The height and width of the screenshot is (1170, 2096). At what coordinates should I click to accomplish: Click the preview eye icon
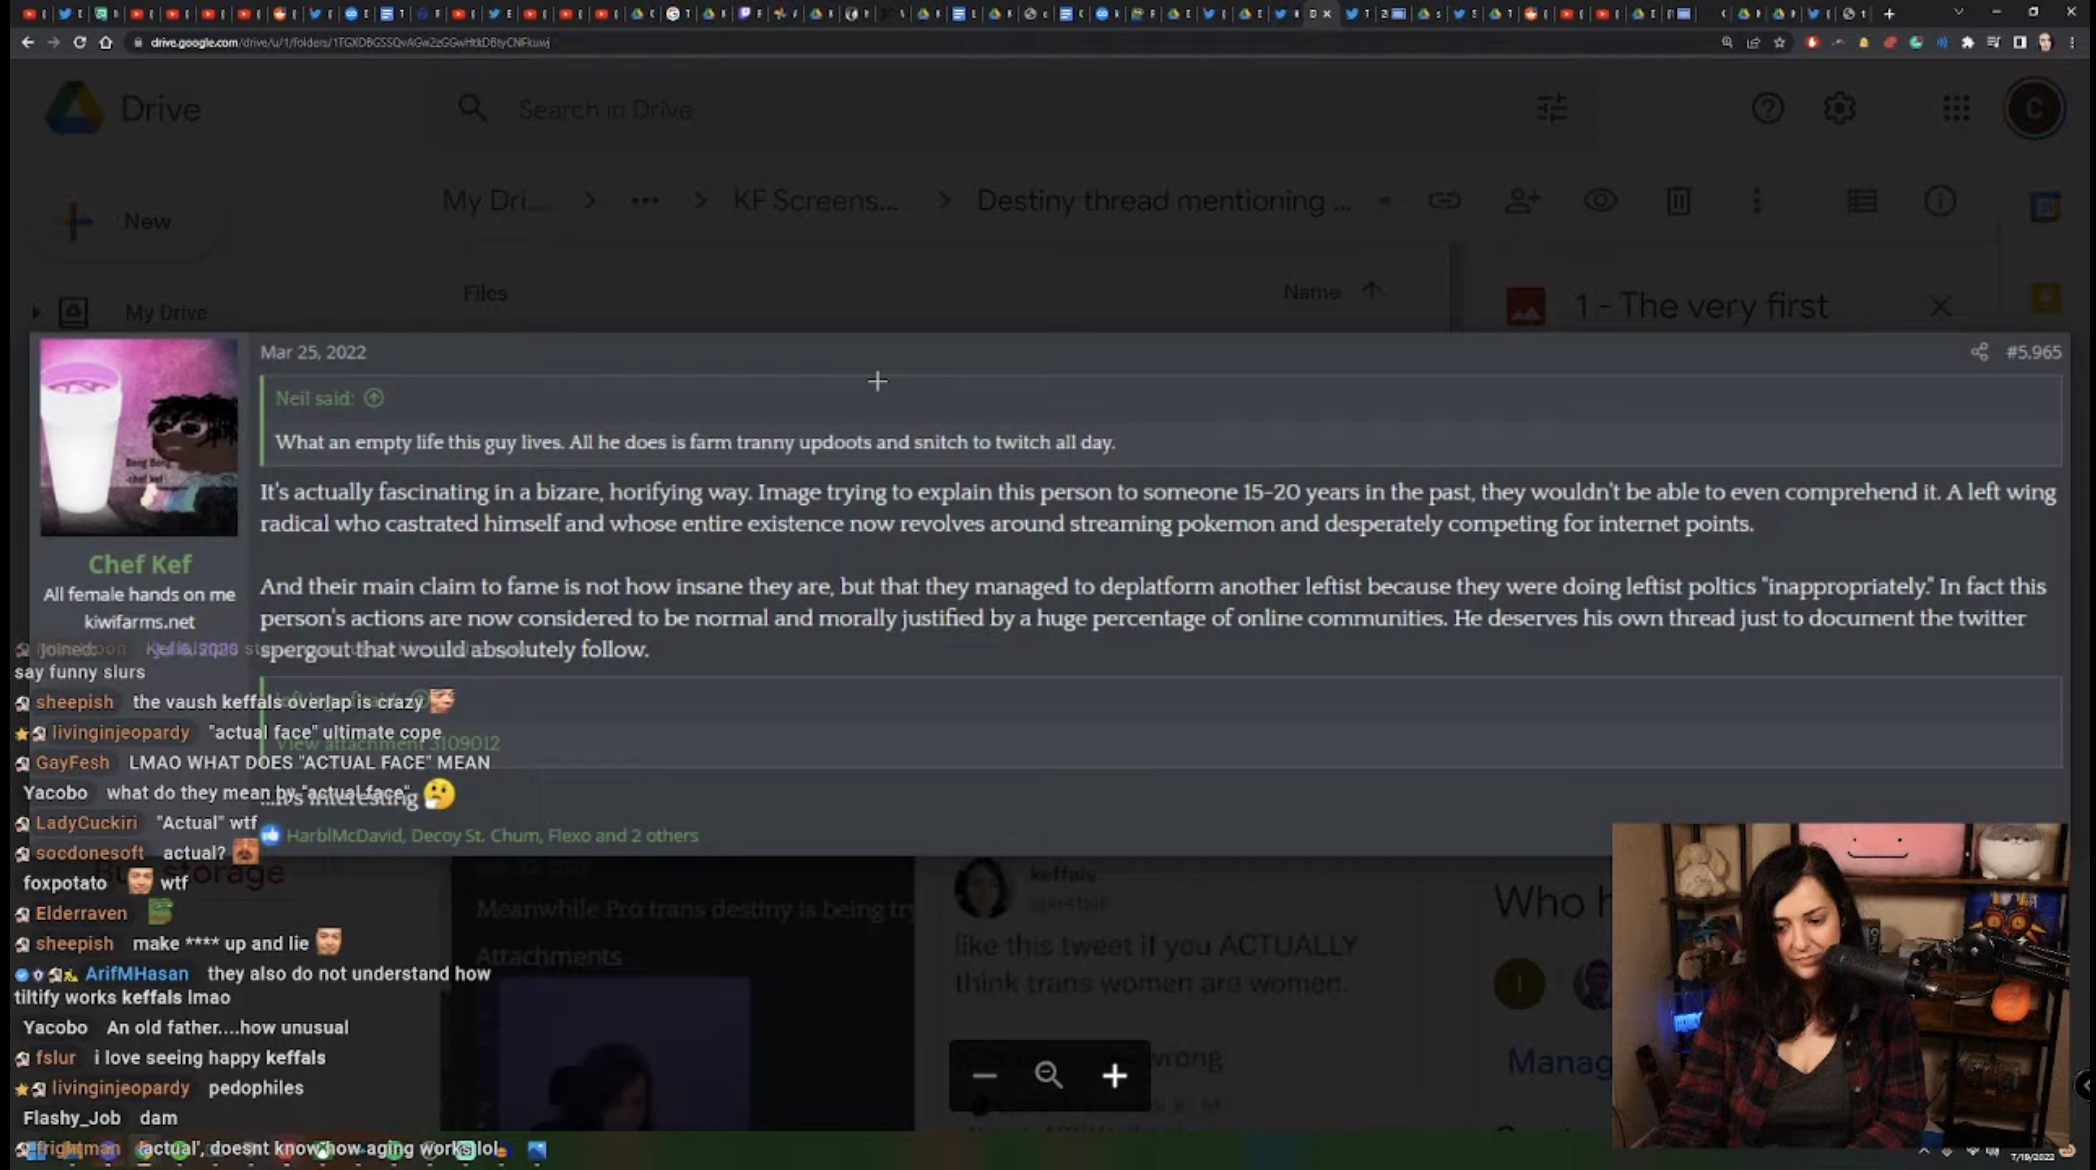click(1600, 201)
